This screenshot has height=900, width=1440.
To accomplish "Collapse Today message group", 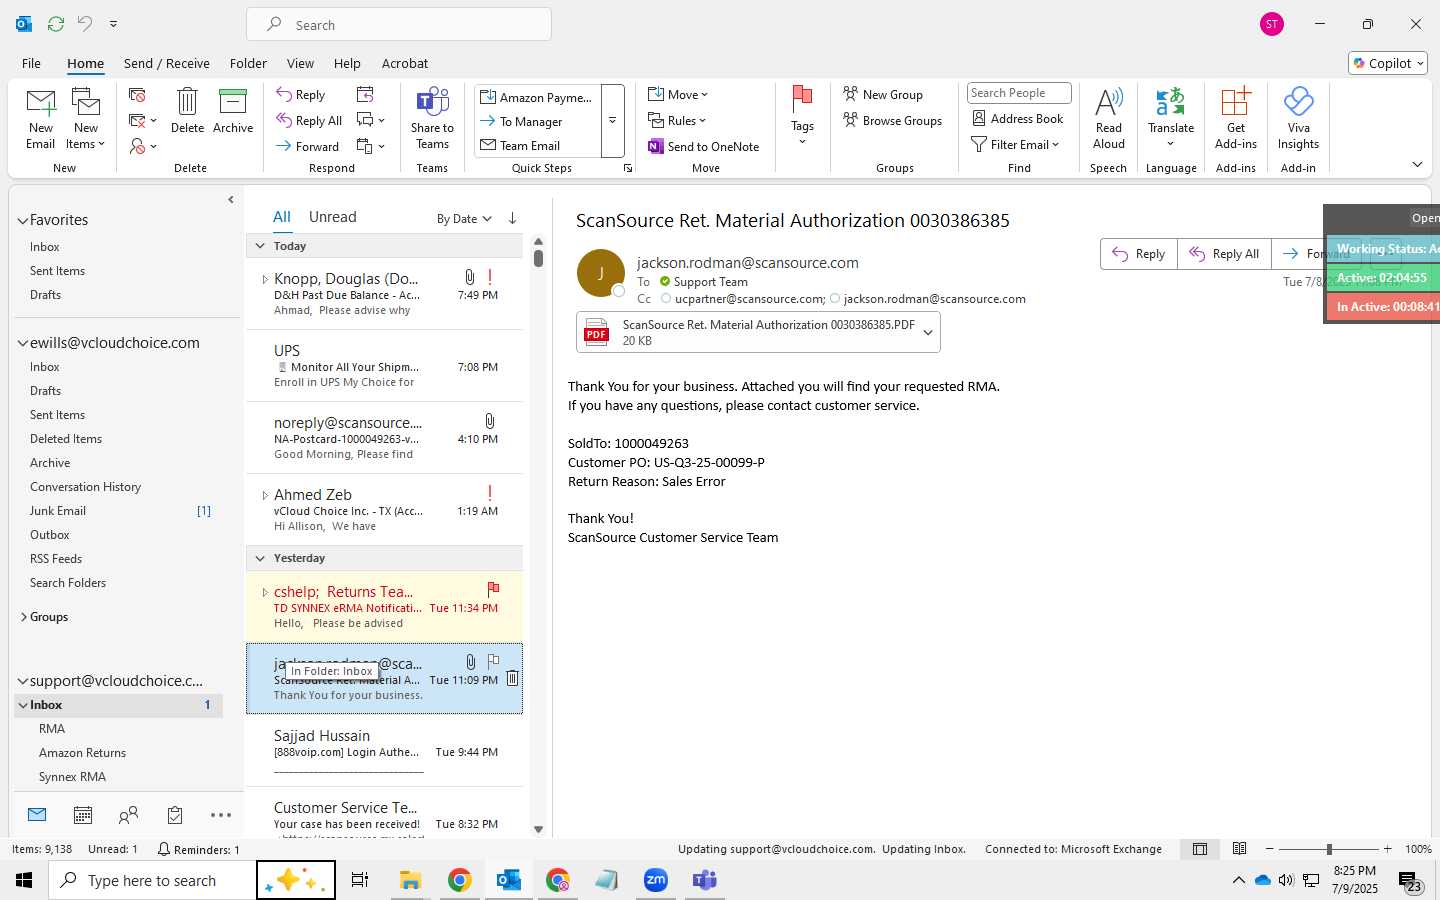I will (260, 246).
